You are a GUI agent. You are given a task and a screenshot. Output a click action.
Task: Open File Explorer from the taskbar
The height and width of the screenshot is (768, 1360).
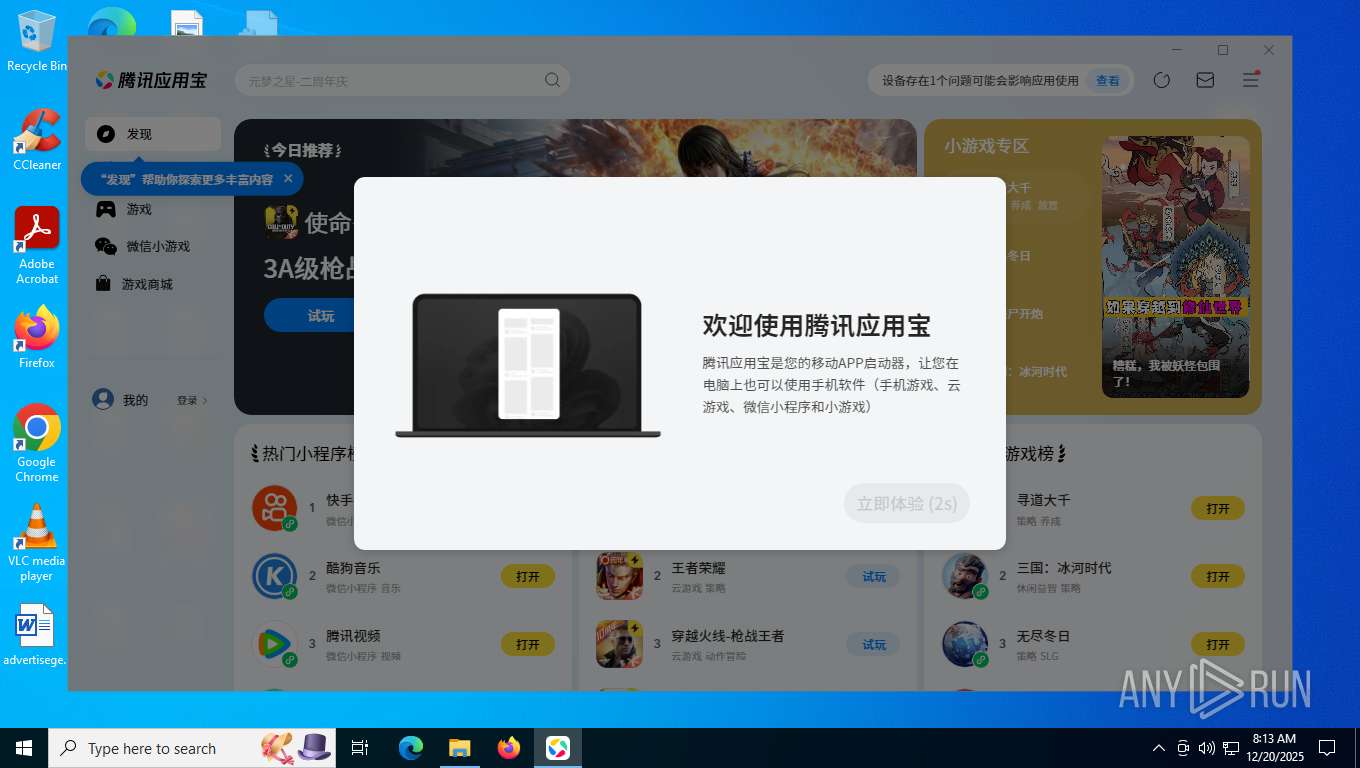(459, 748)
